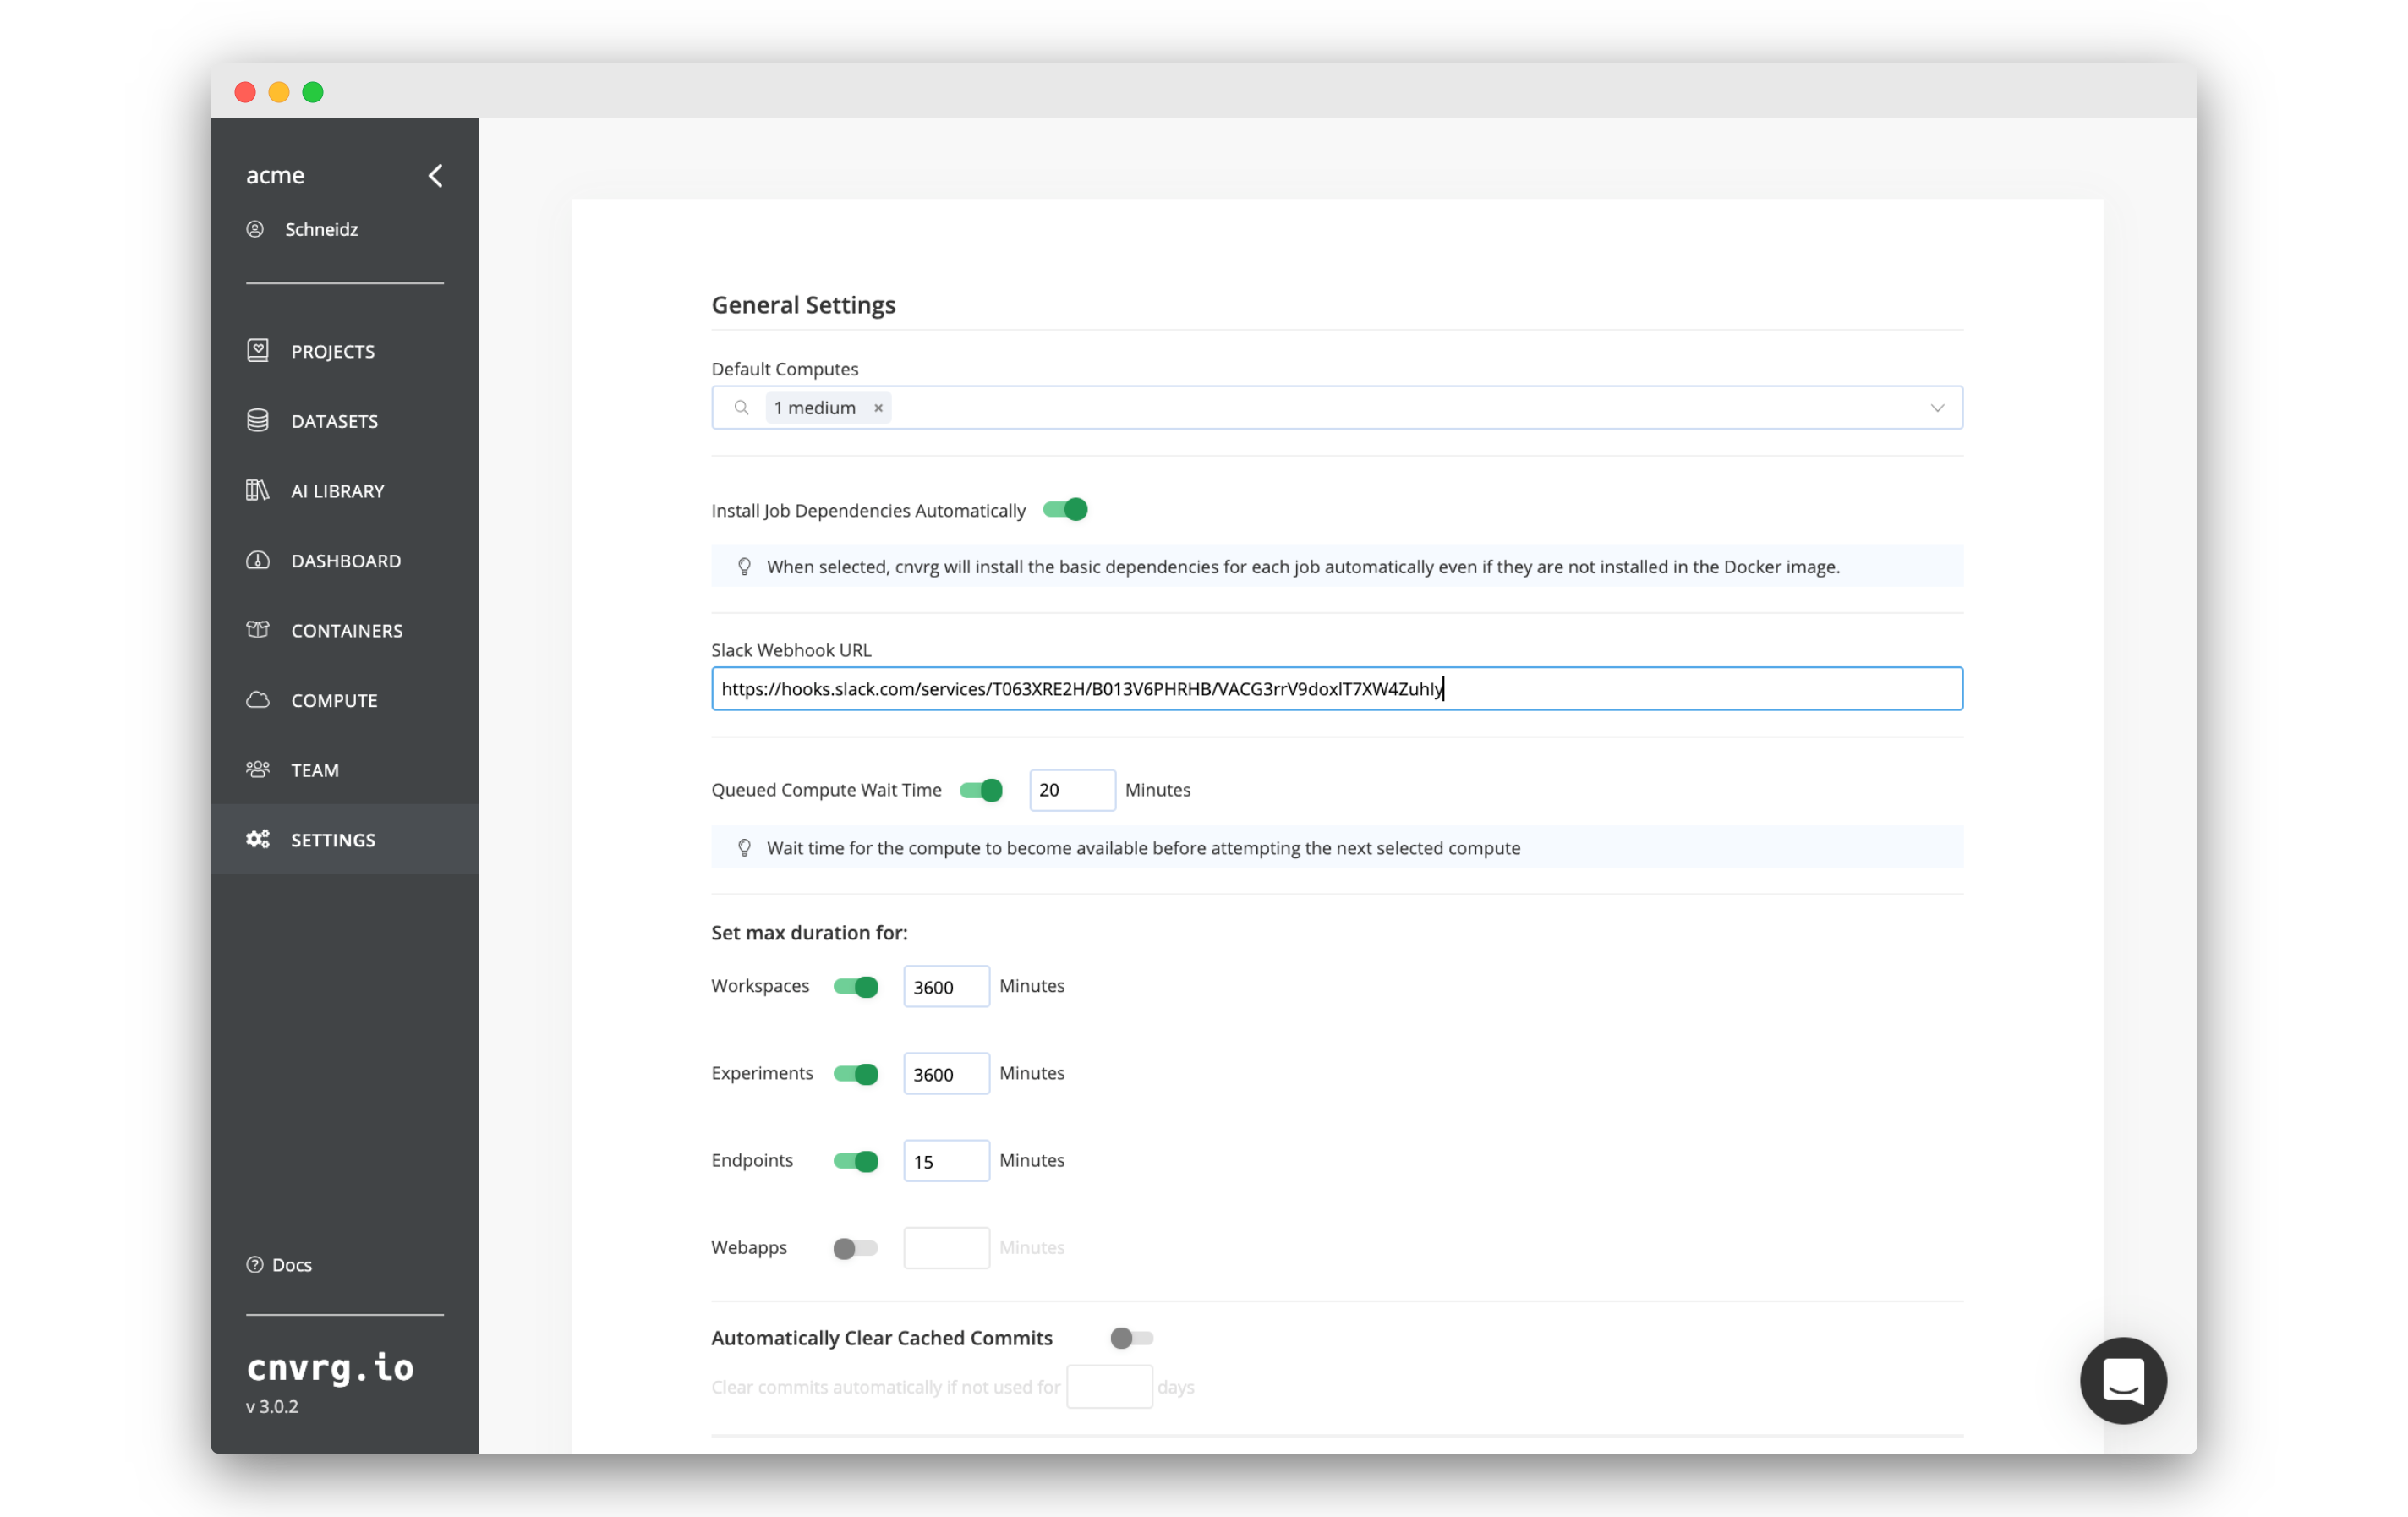Open the Docs link

tap(292, 1265)
